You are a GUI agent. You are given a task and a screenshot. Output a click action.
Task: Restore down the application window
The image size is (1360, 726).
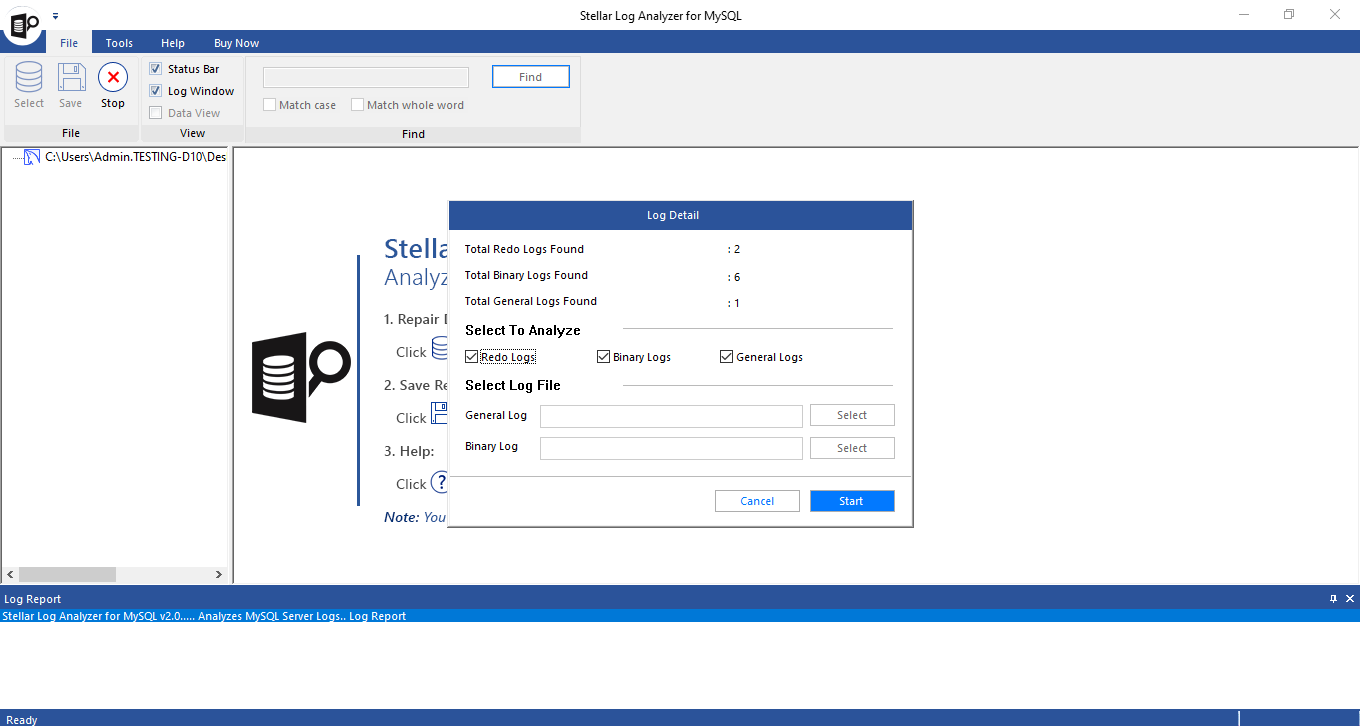[x=1289, y=15]
